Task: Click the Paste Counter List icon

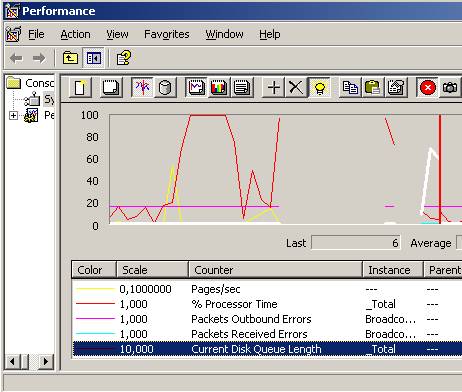Action: tap(373, 88)
